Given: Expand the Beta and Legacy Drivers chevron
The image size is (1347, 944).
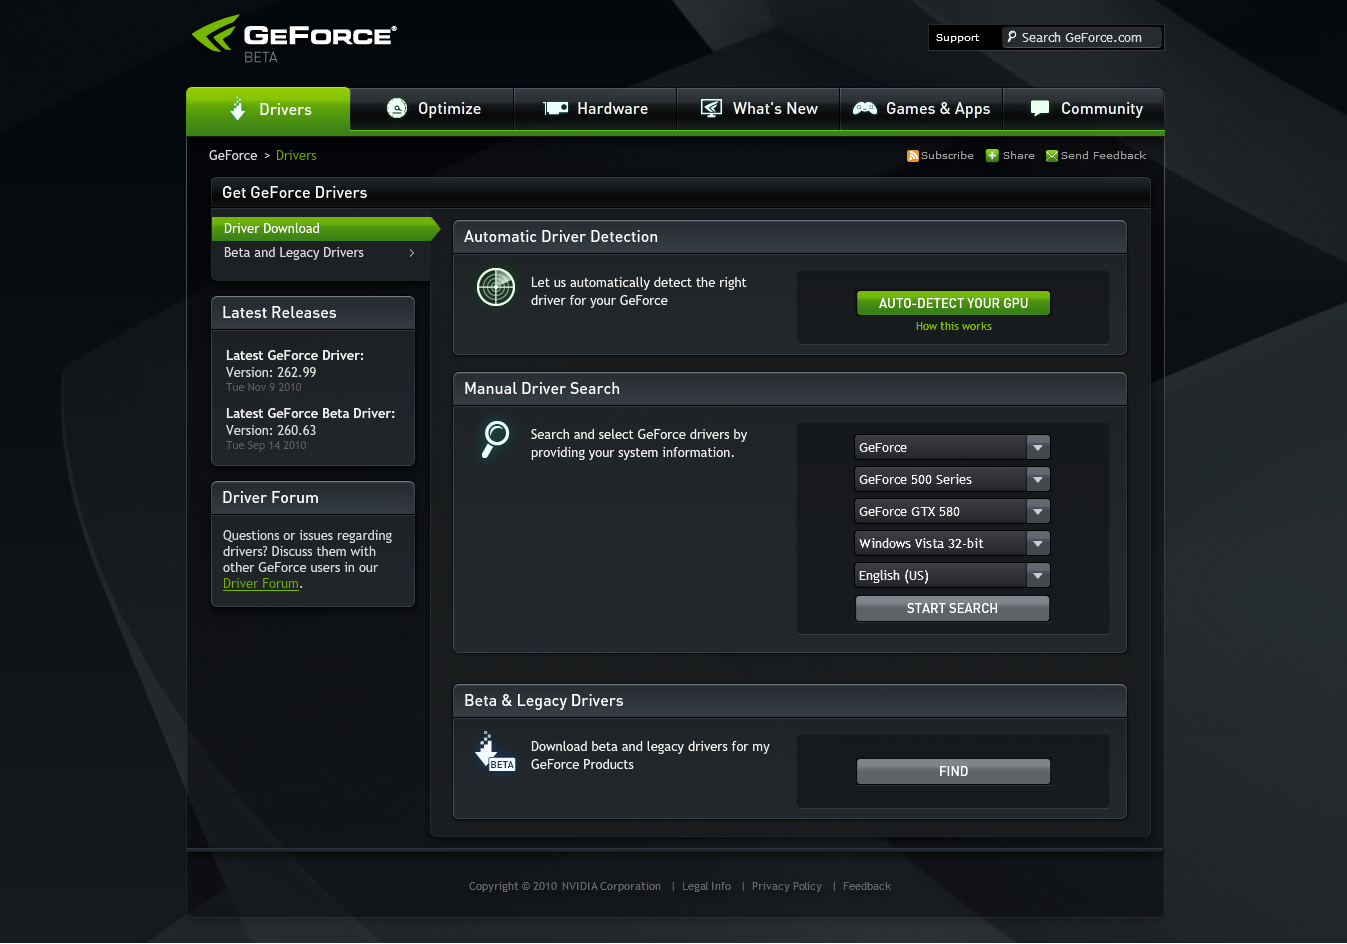Looking at the screenshot, I should (x=412, y=253).
